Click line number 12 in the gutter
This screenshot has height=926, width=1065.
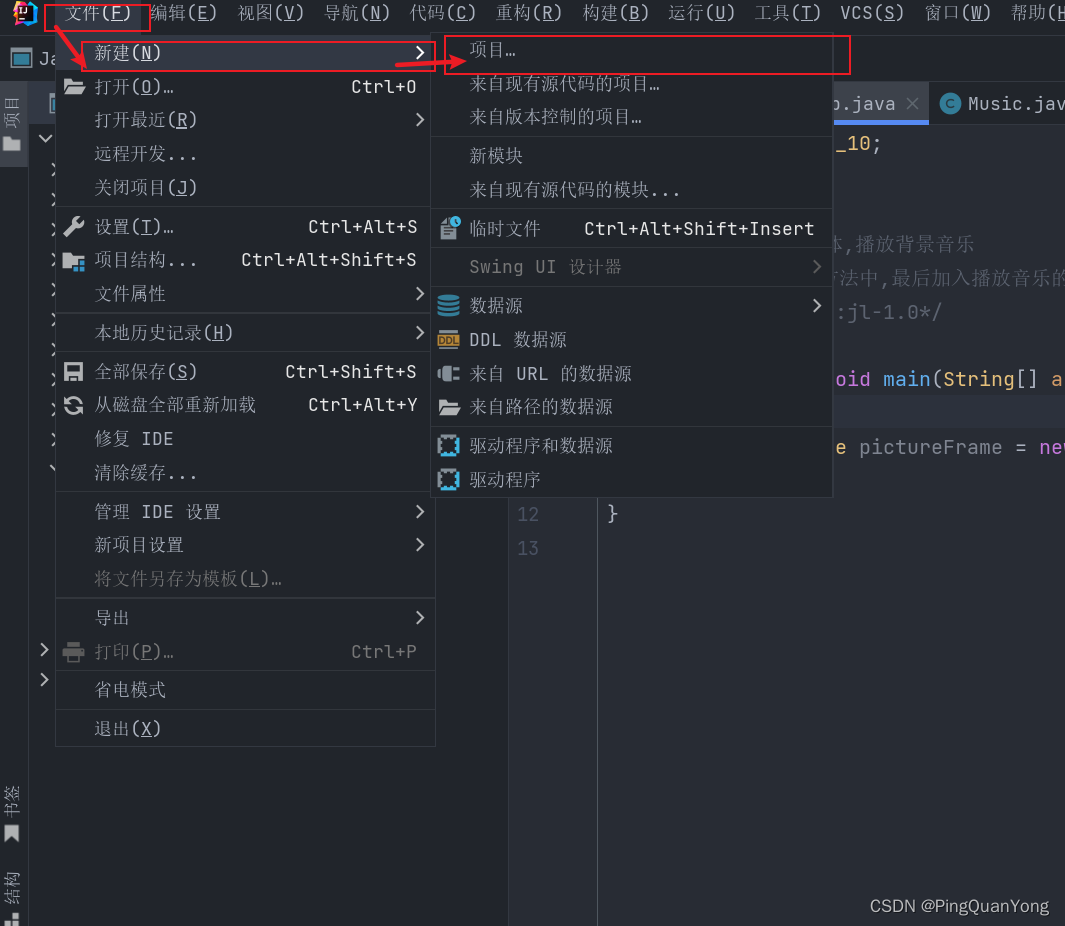tap(528, 514)
